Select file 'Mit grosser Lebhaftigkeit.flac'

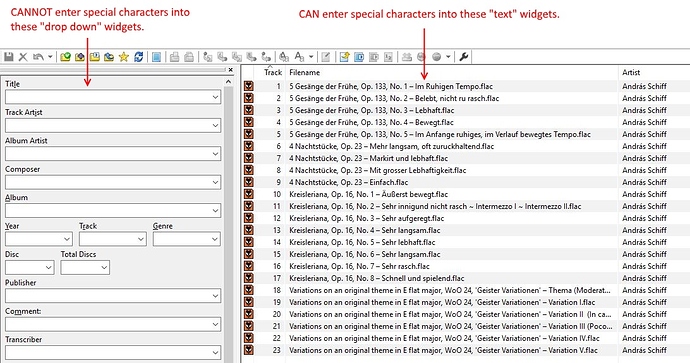tap(377, 170)
